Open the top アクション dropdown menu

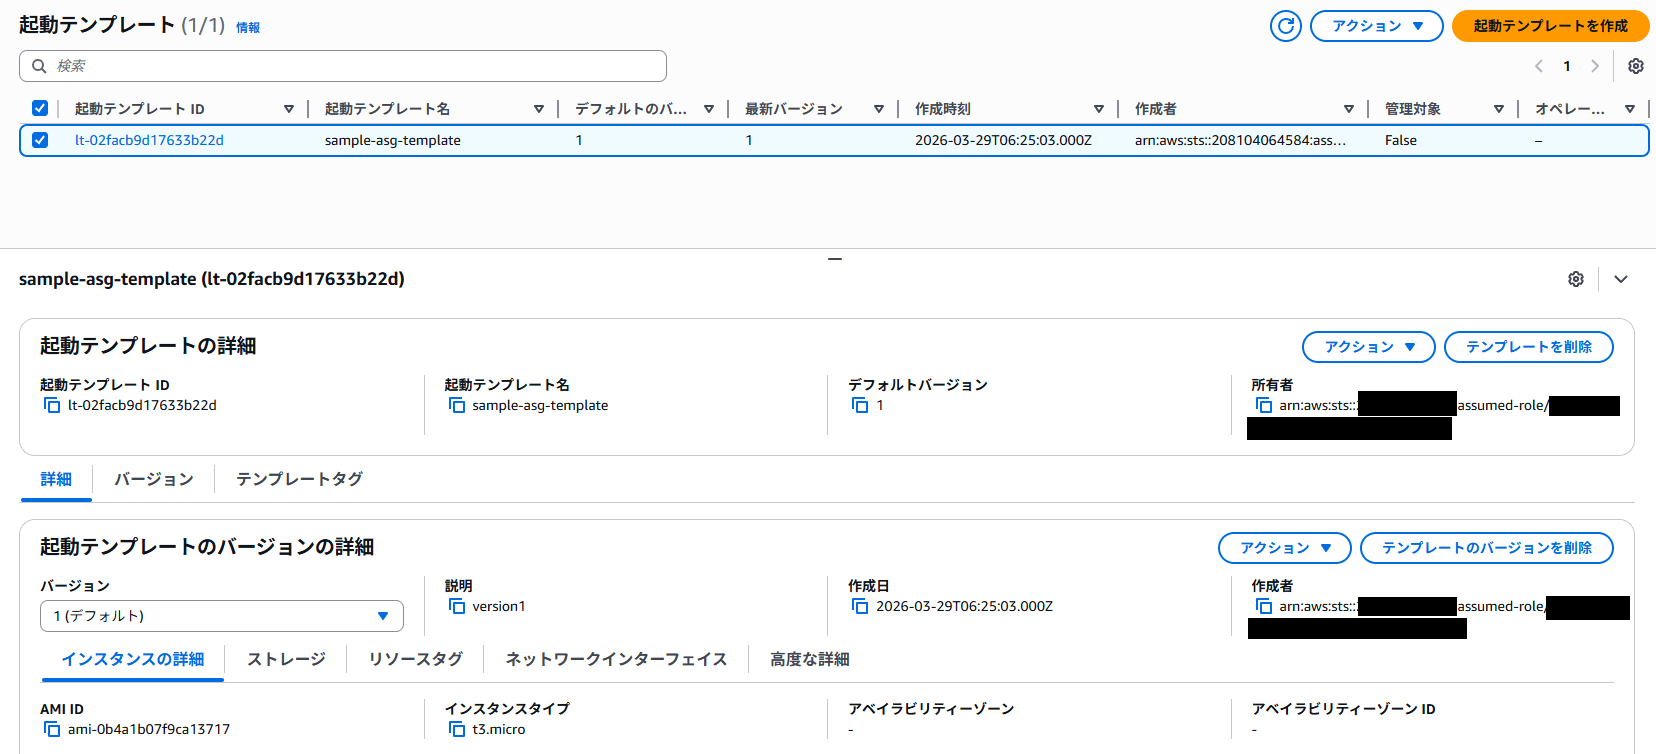pyautogui.click(x=1376, y=26)
